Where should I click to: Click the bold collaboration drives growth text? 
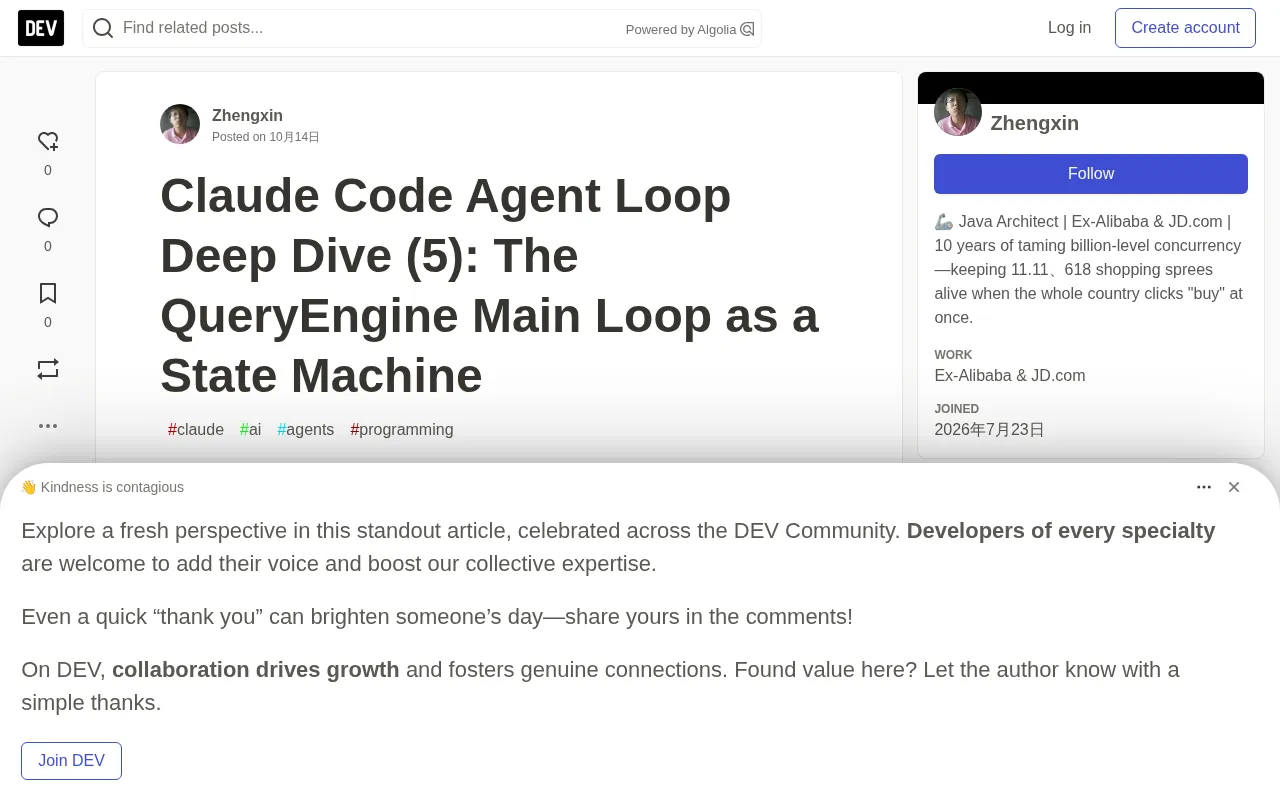(x=256, y=670)
